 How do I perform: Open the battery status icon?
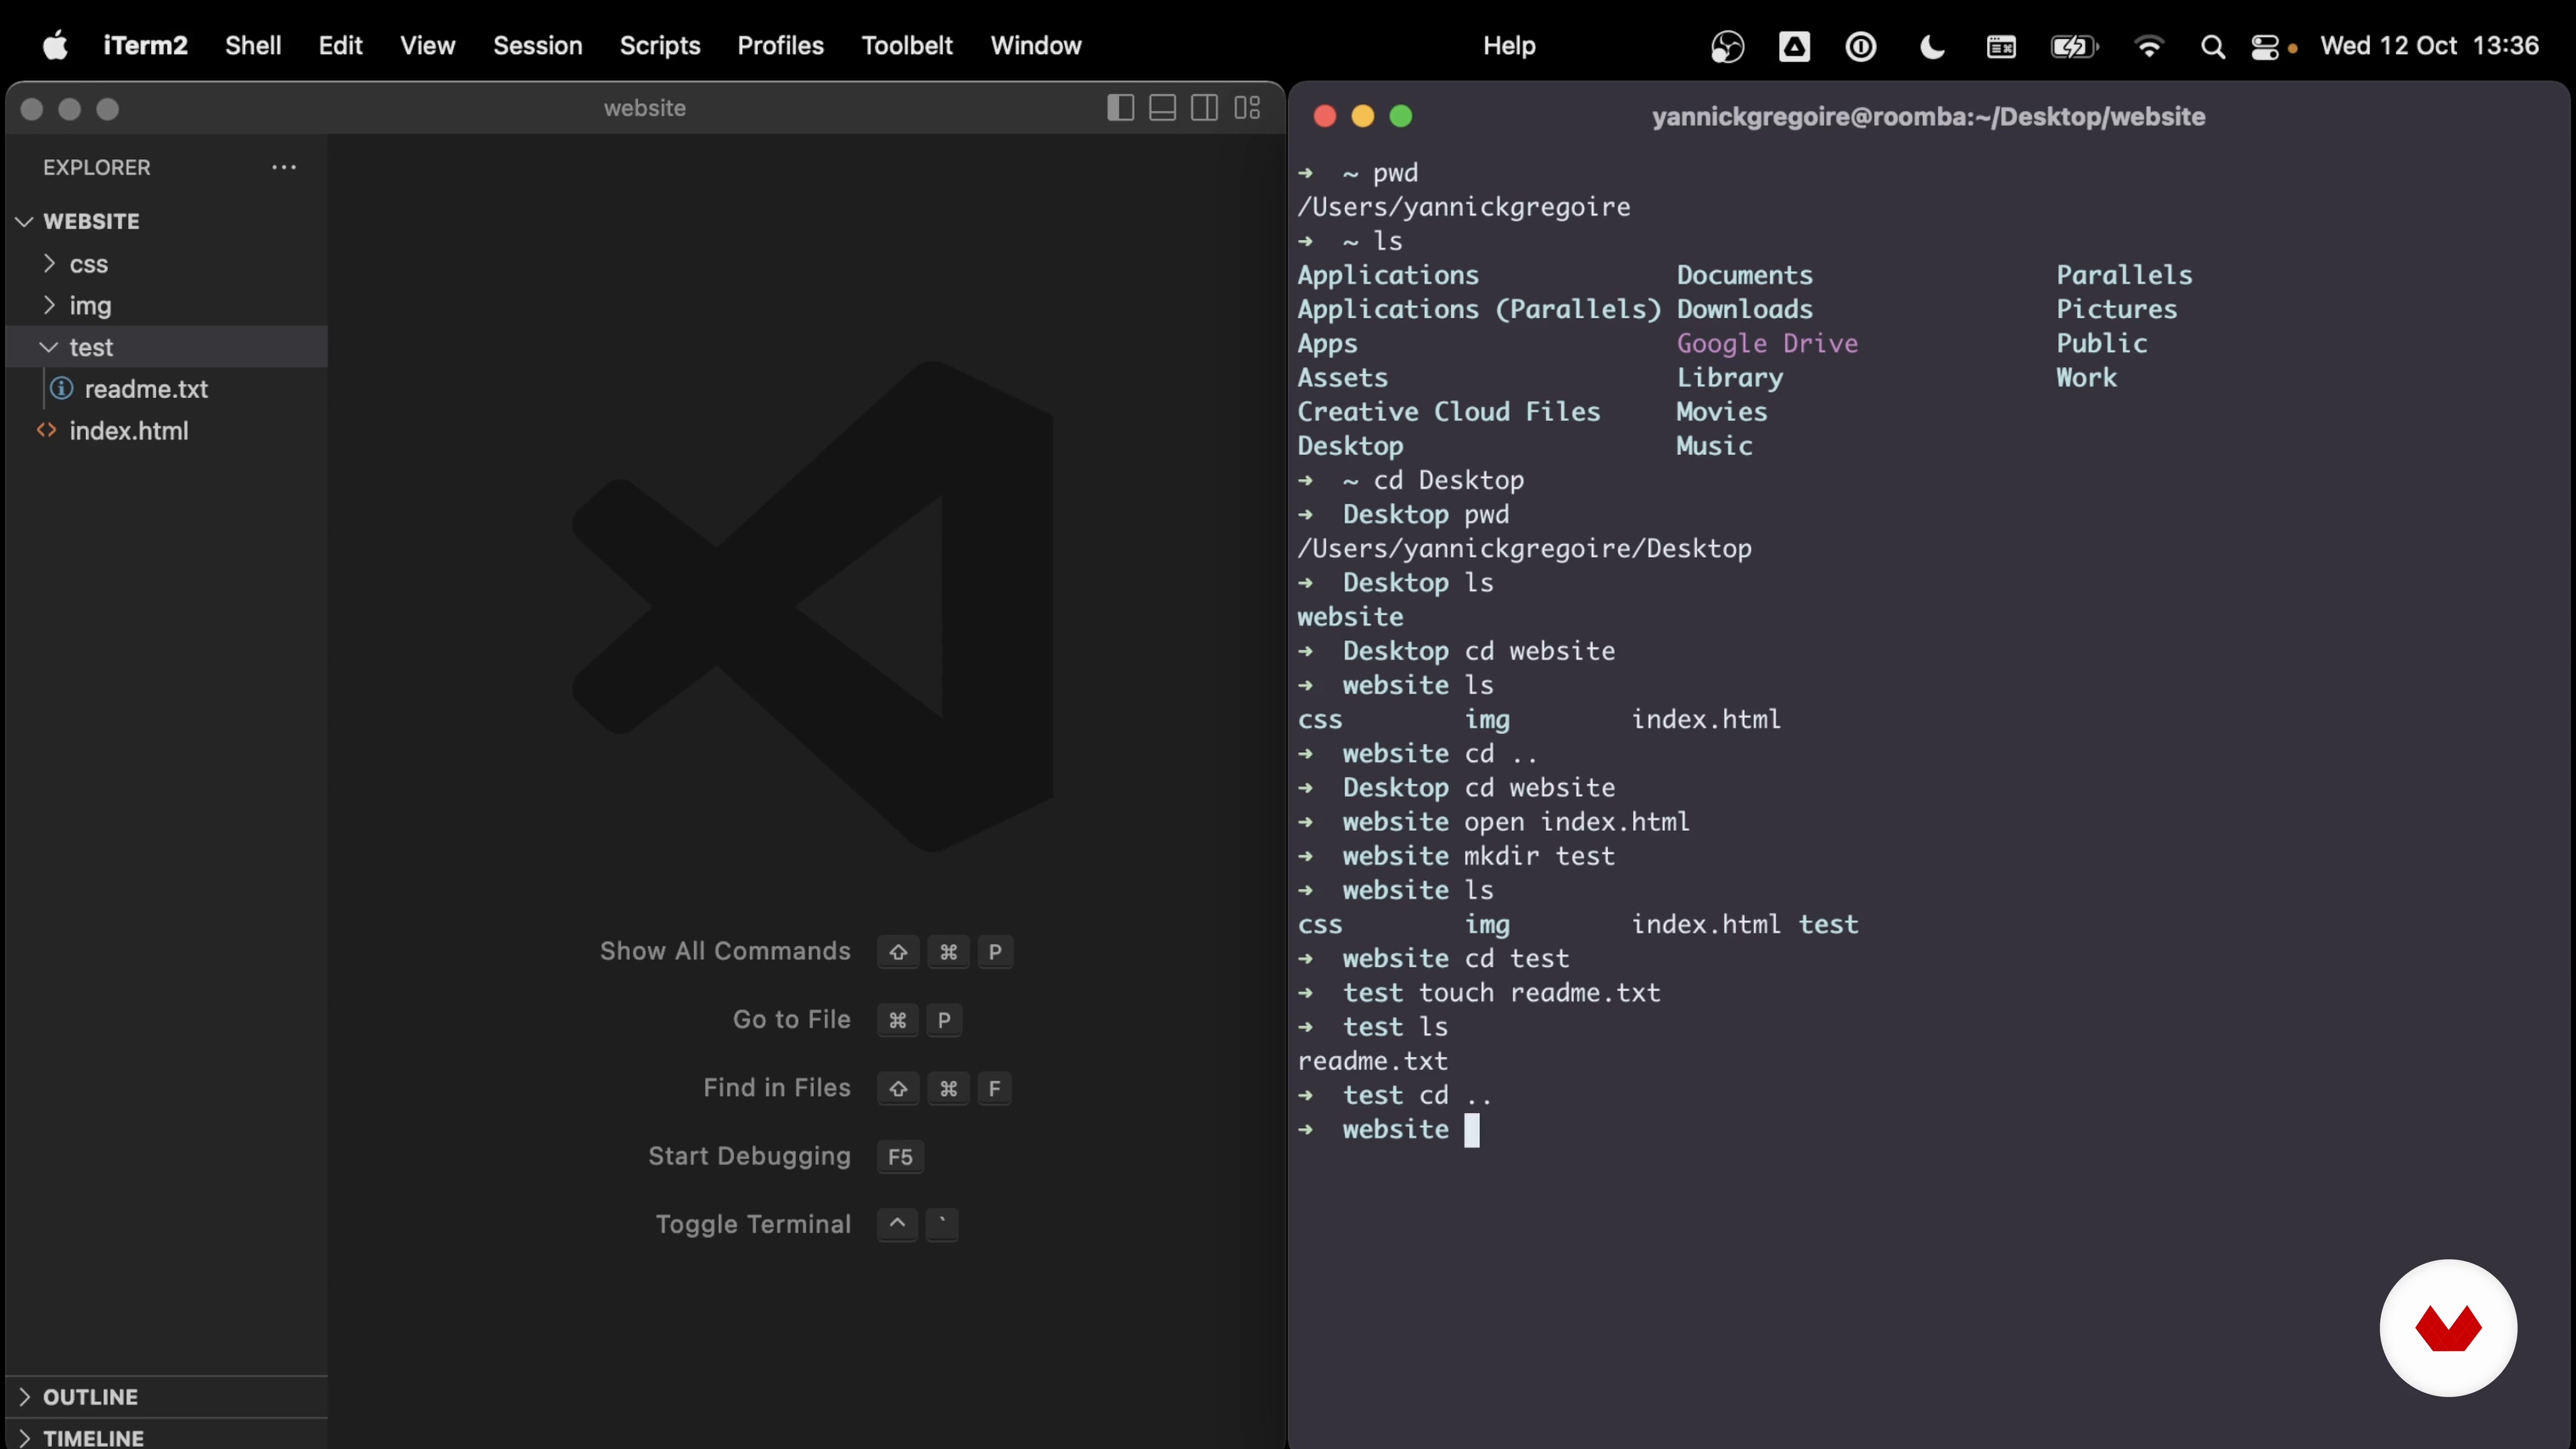2074,47
